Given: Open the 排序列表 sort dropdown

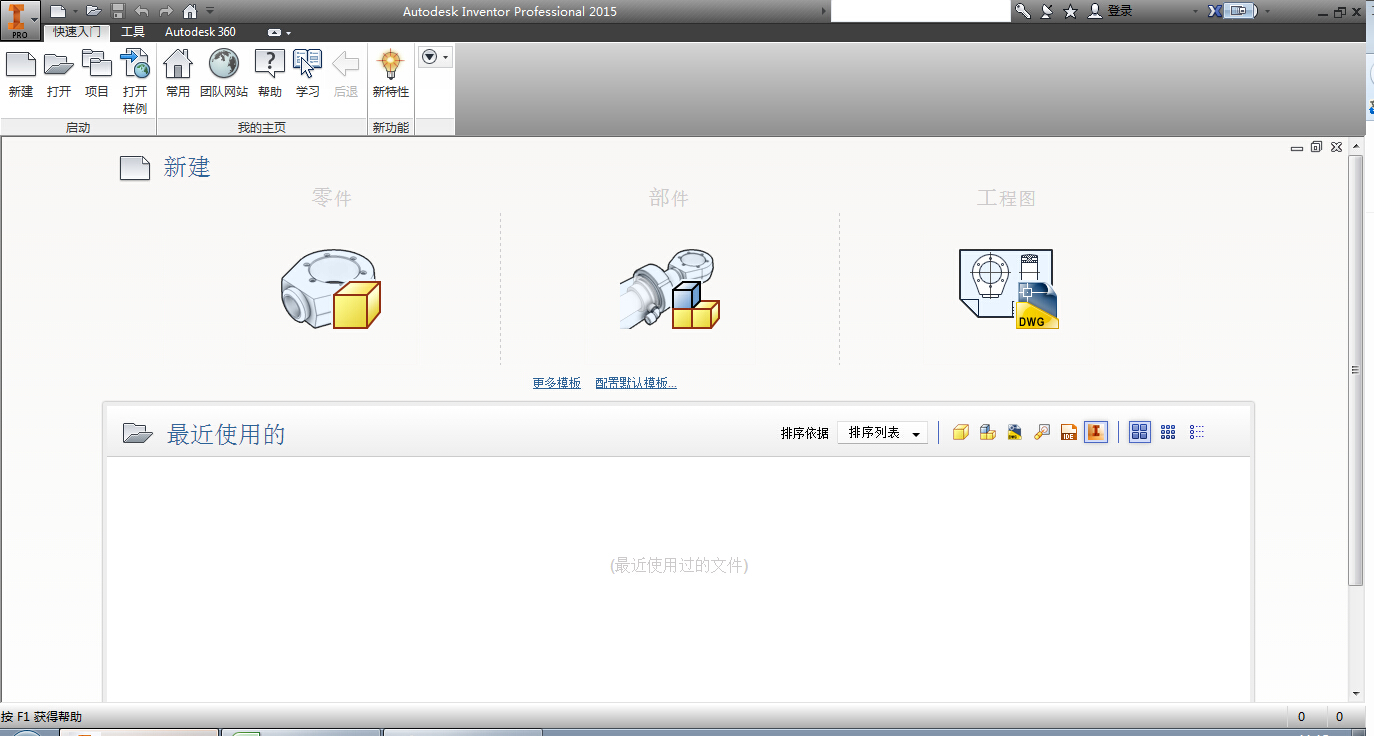Looking at the screenshot, I should coord(882,433).
